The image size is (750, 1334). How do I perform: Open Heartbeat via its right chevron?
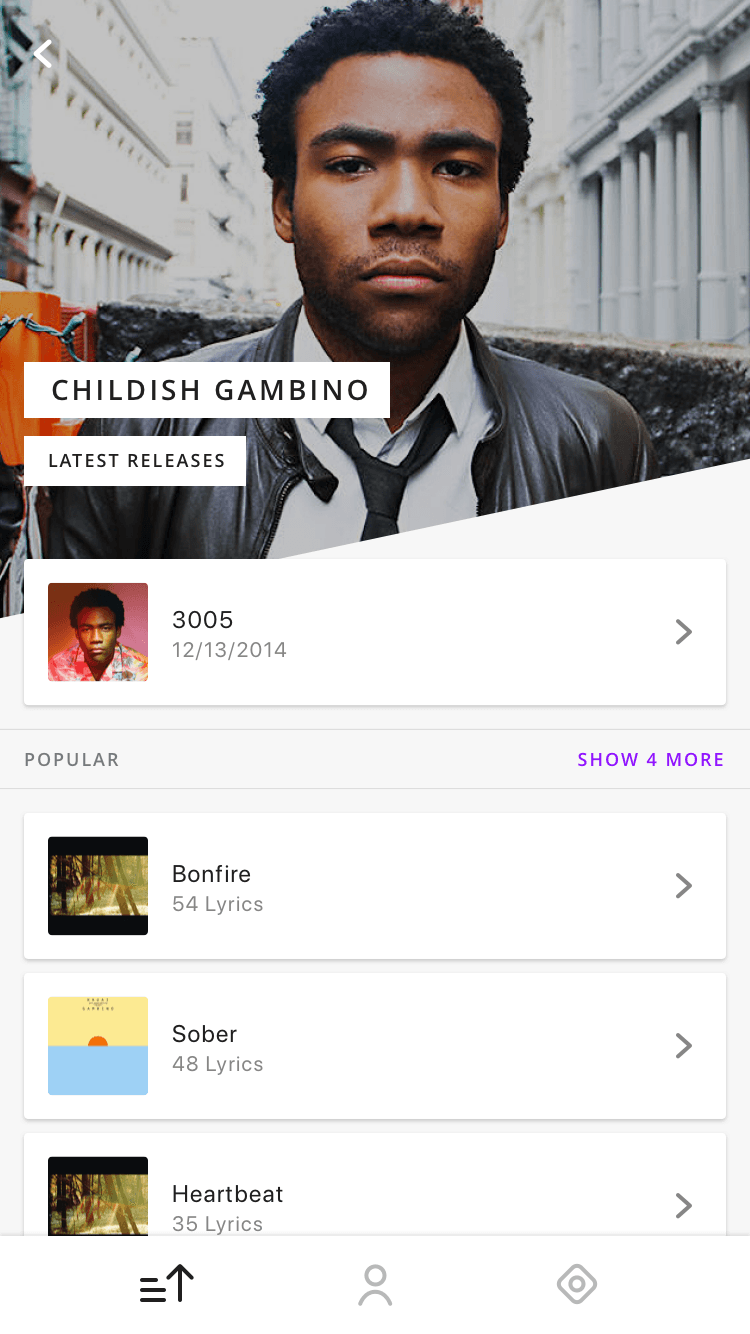[684, 1206]
